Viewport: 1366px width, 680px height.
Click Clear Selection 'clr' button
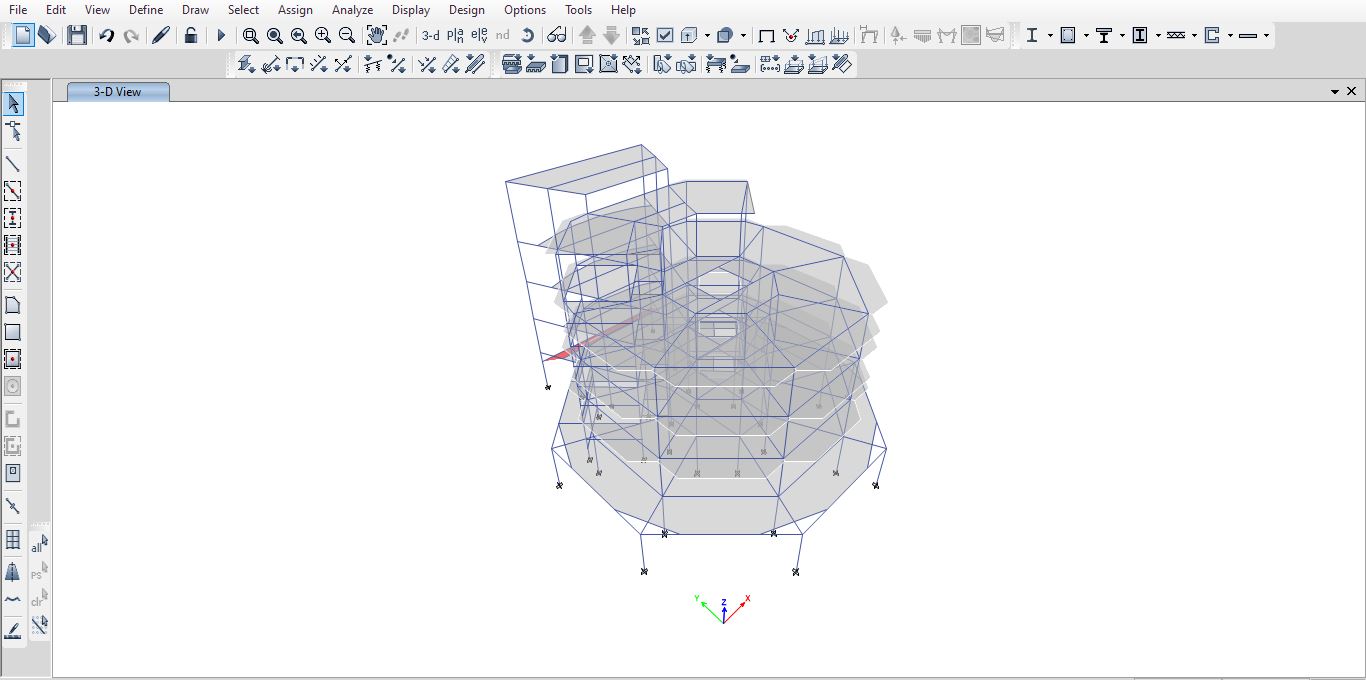[39, 599]
